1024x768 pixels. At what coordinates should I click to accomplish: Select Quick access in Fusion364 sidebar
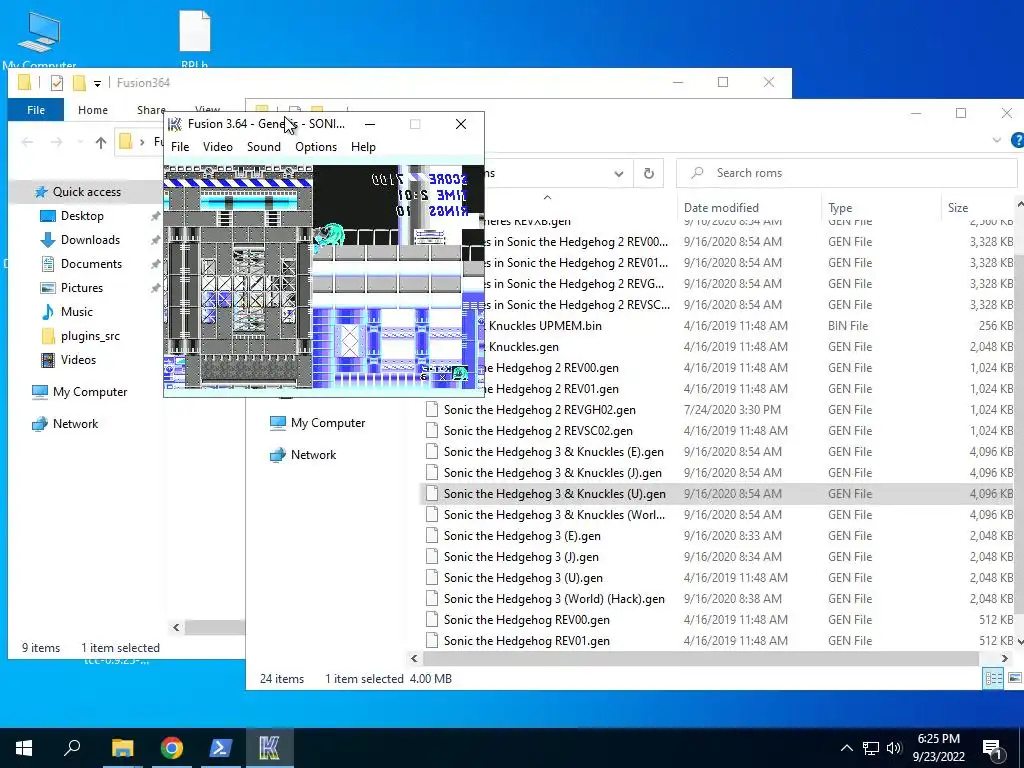(x=86, y=192)
